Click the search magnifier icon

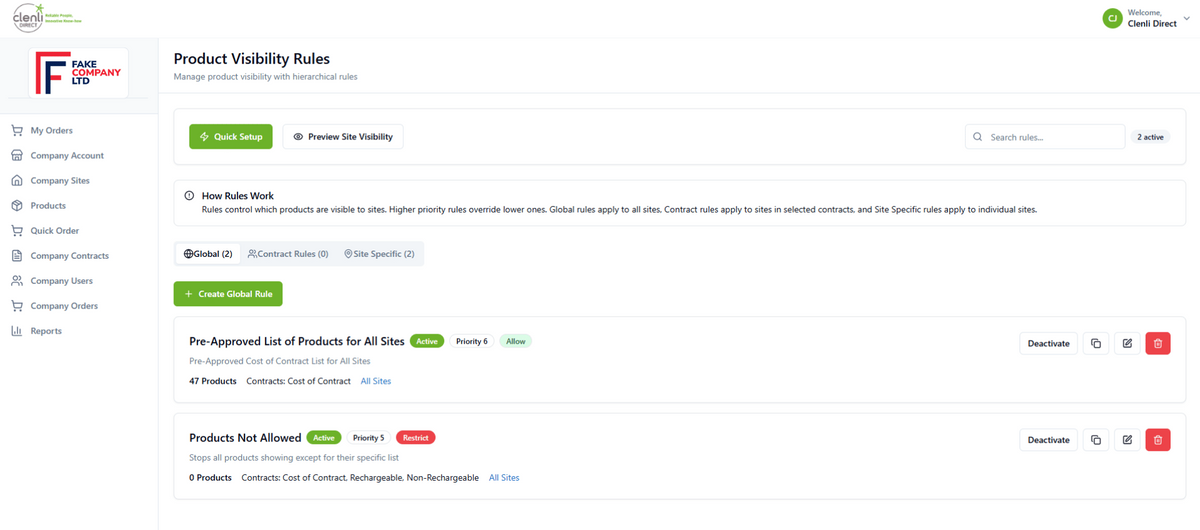(x=978, y=137)
